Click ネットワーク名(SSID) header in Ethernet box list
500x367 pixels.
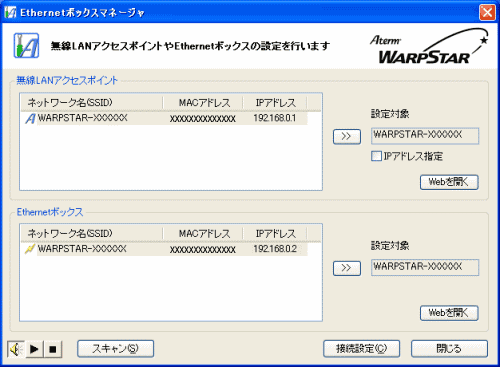(92, 234)
